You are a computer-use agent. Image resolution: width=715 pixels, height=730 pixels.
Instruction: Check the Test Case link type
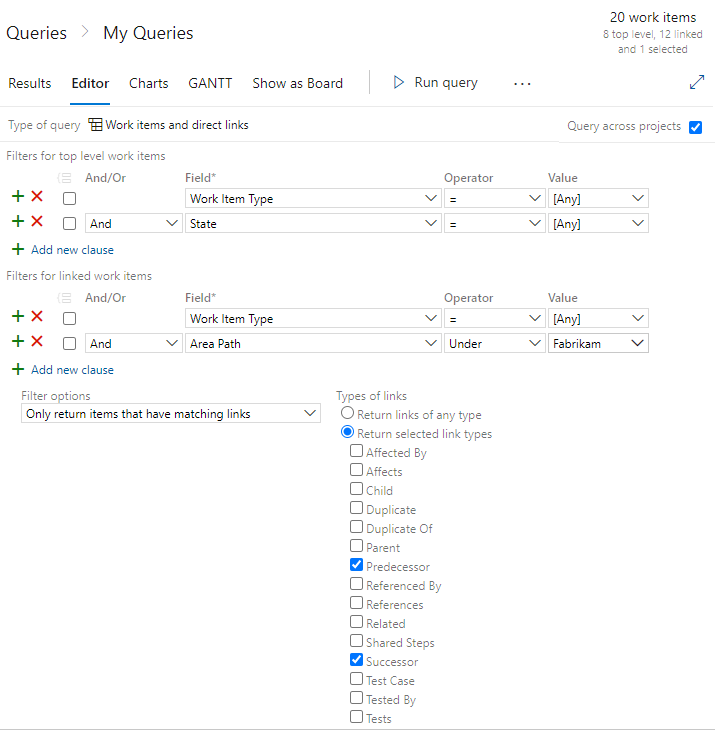(357, 679)
